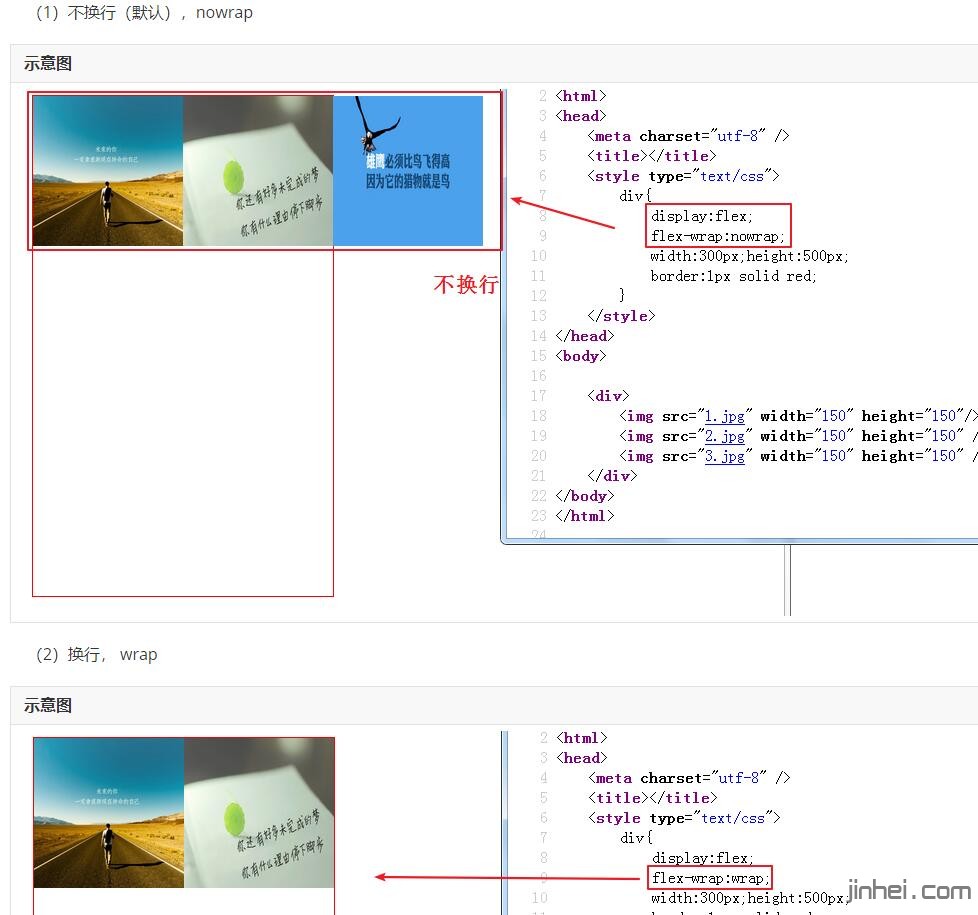Click '<head>' tag in the wrap code
Screen dimensions: 978x915
pyautogui.click(x=582, y=758)
